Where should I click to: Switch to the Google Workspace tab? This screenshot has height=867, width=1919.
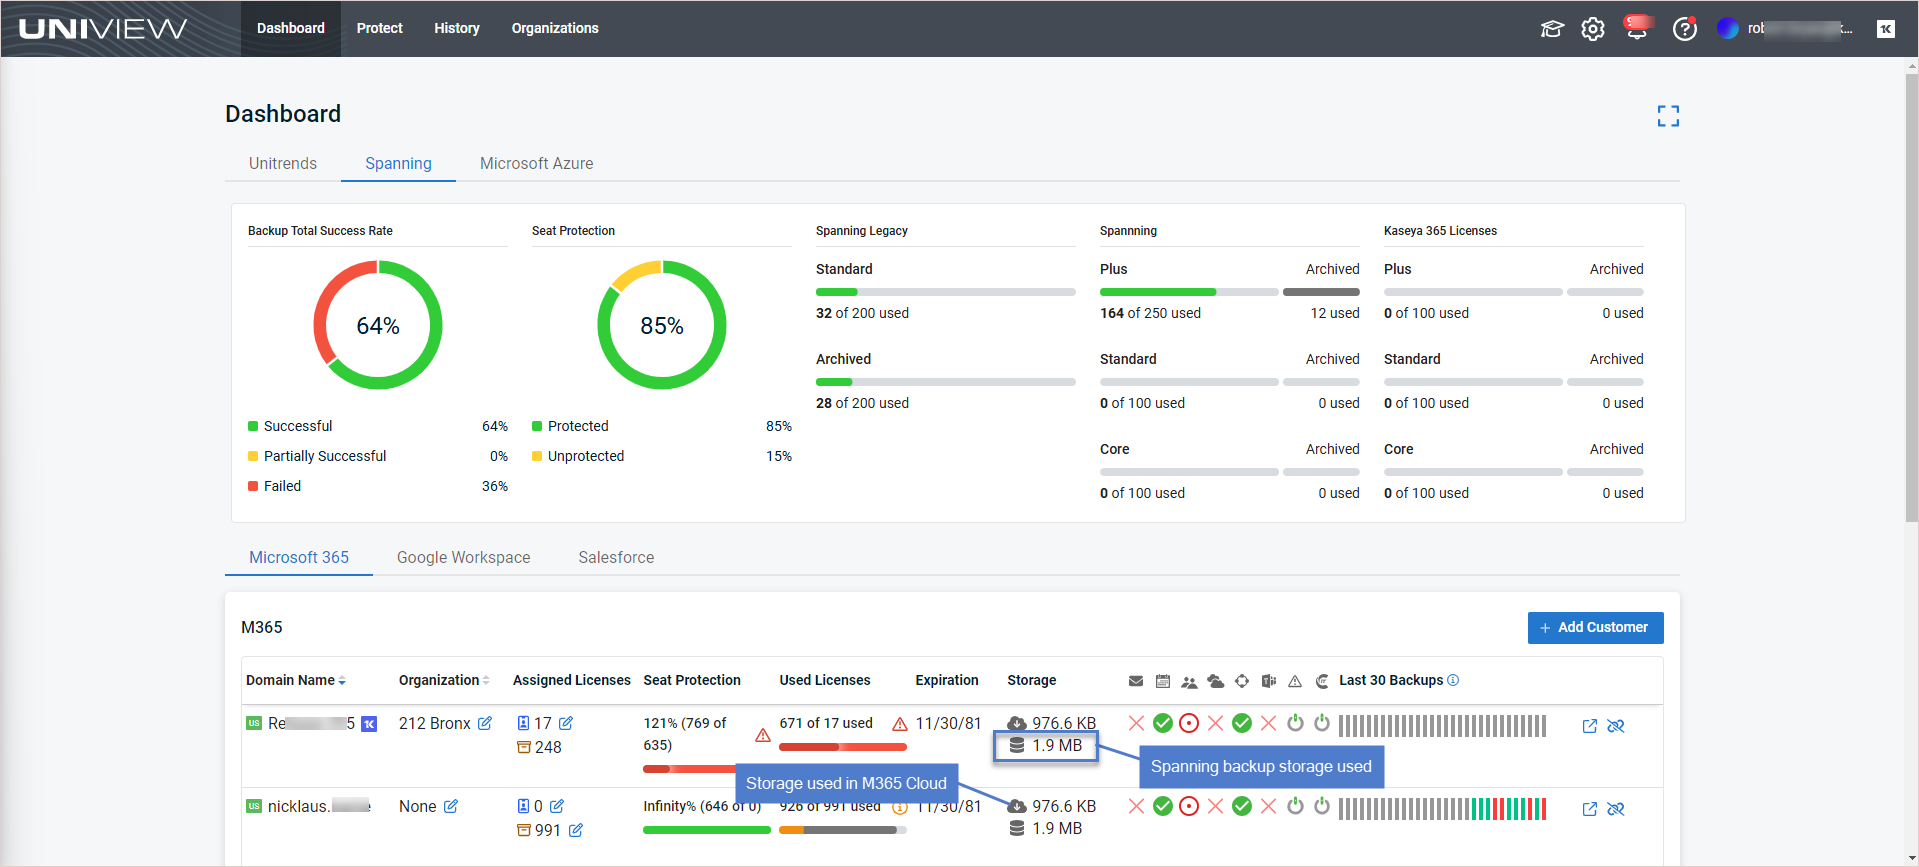(463, 557)
